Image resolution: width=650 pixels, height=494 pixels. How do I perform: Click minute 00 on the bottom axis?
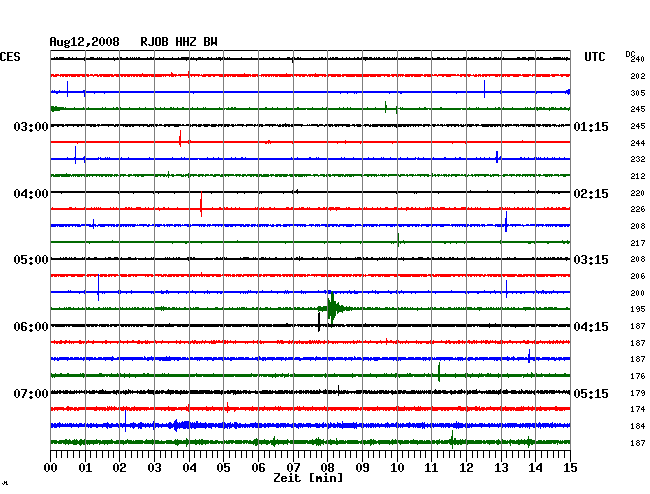coord(51,467)
